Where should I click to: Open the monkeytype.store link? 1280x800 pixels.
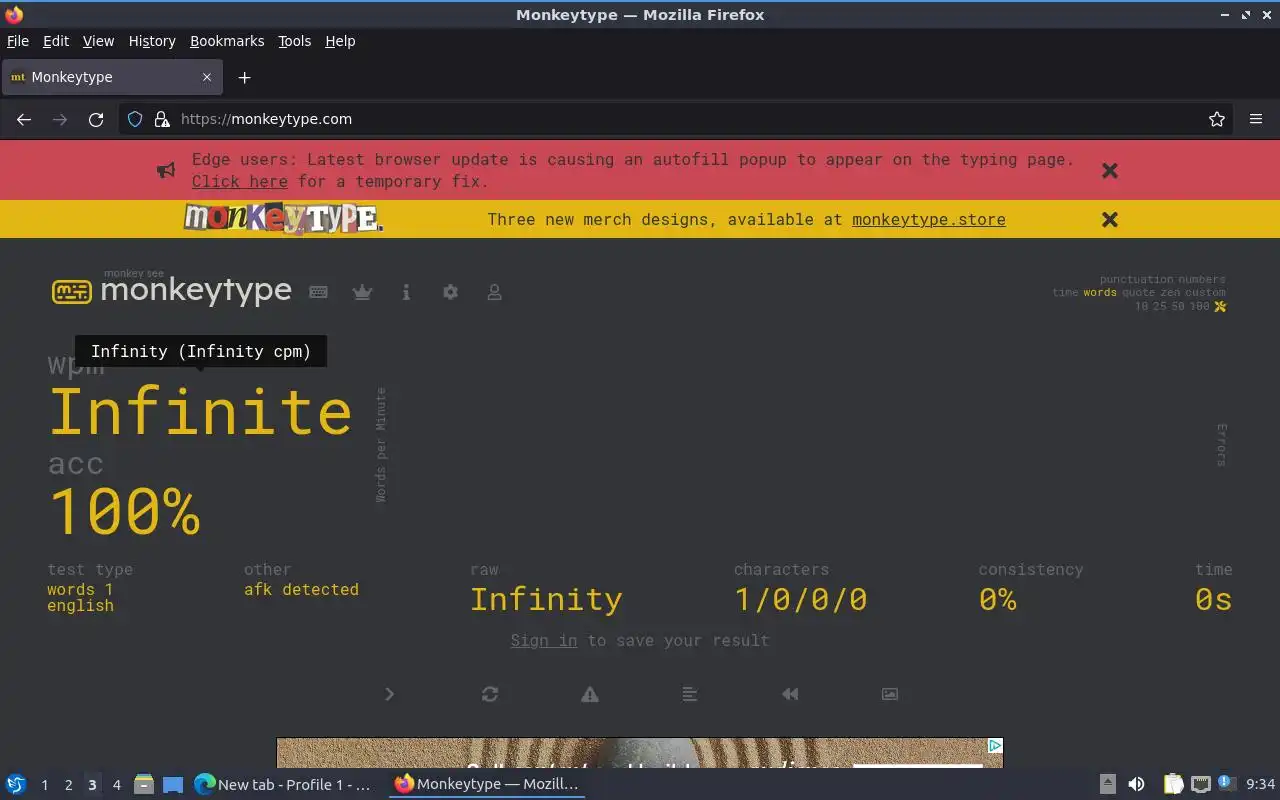[929, 219]
